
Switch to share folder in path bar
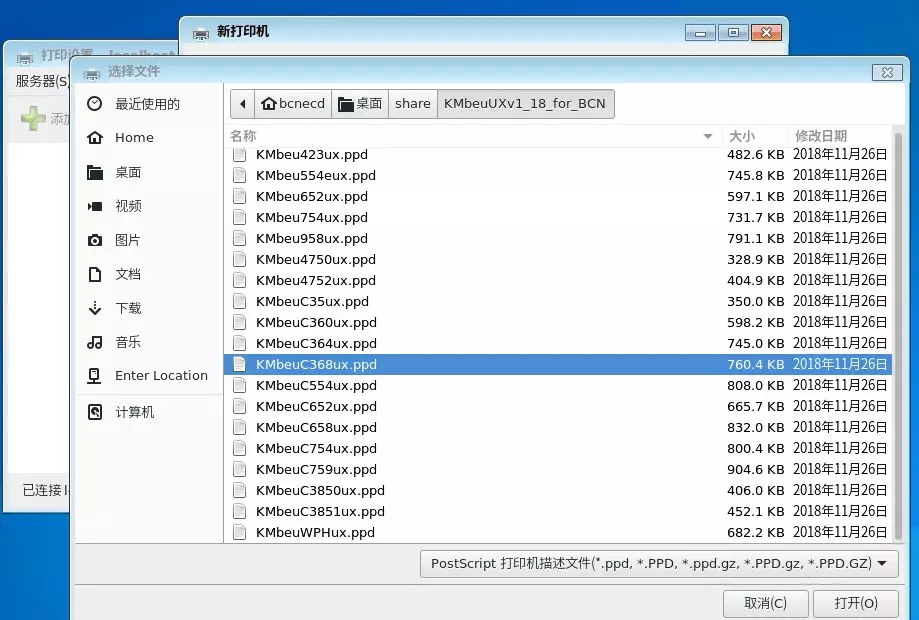point(413,104)
